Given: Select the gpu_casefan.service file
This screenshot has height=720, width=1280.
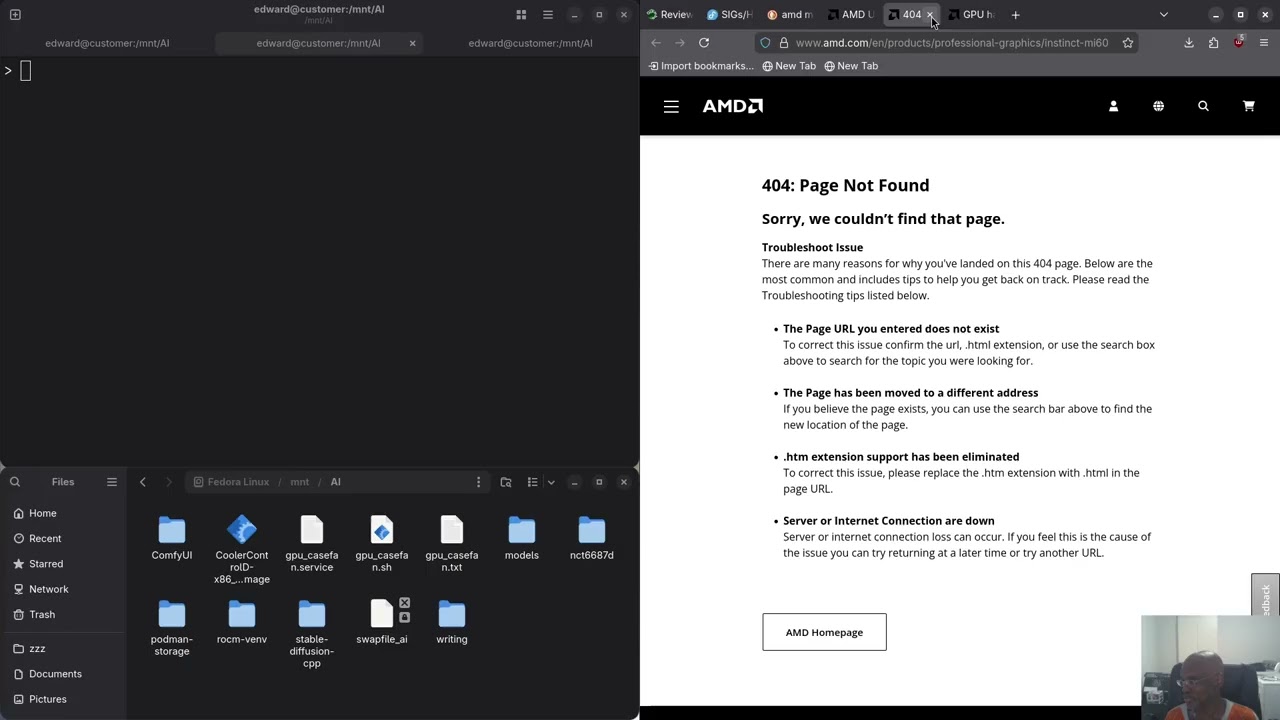Looking at the screenshot, I should coord(312,543).
